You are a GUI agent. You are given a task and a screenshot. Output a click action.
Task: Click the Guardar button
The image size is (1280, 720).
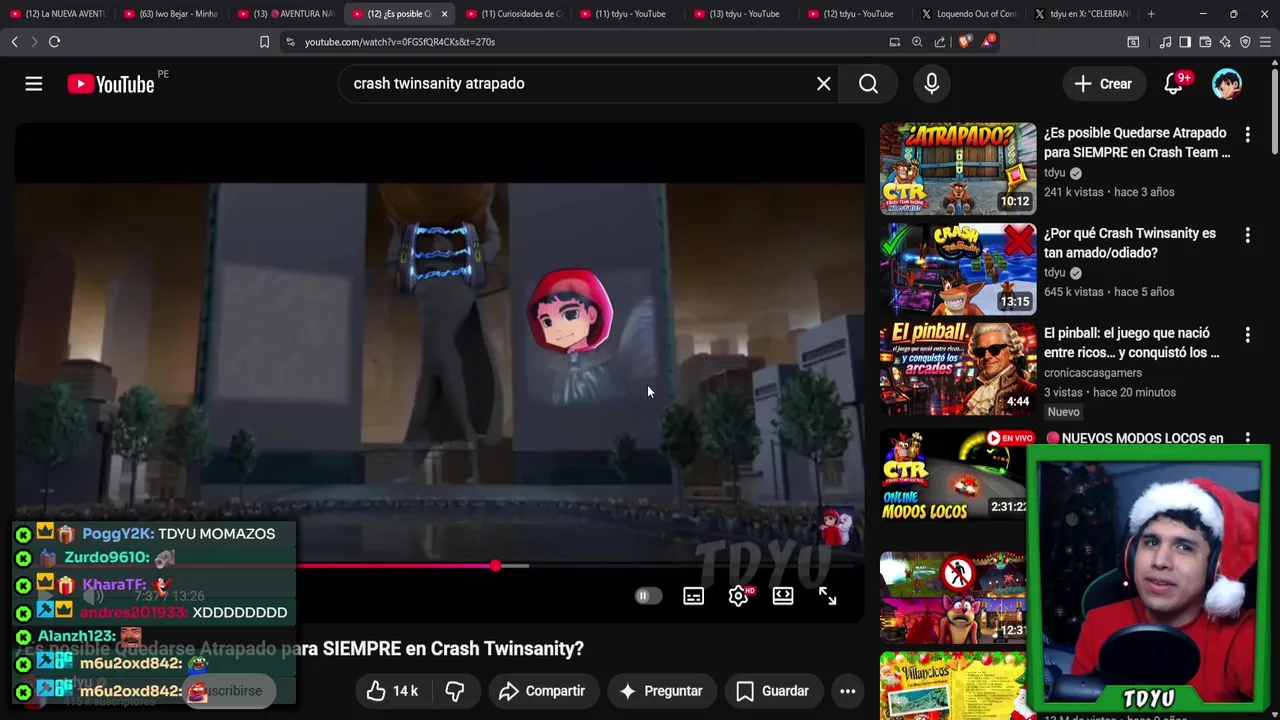coord(772,691)
